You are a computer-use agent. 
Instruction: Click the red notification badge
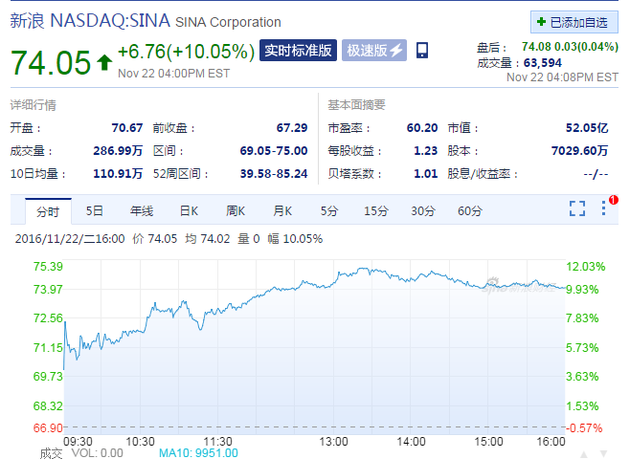[614, 200]
